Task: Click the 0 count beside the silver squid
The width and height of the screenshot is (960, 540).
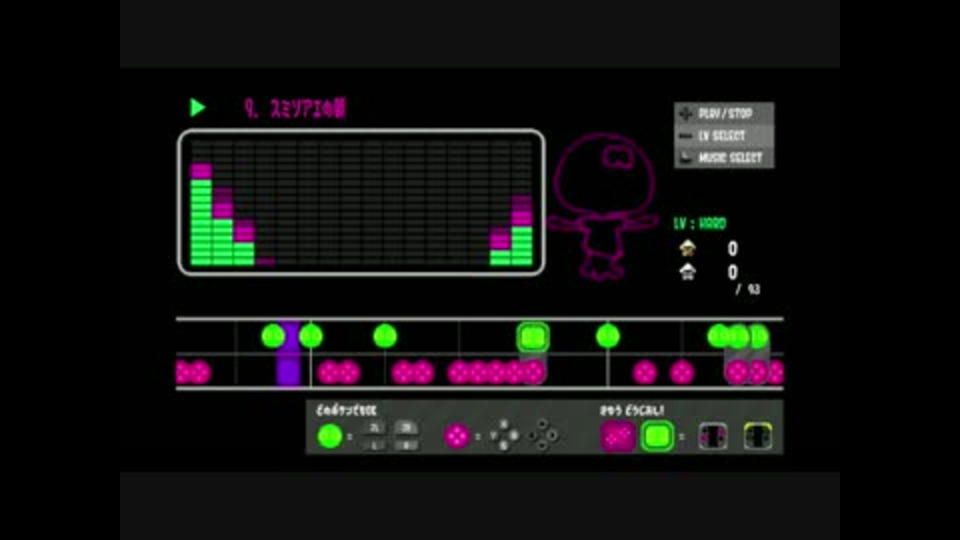Action: tap(732, 272)
